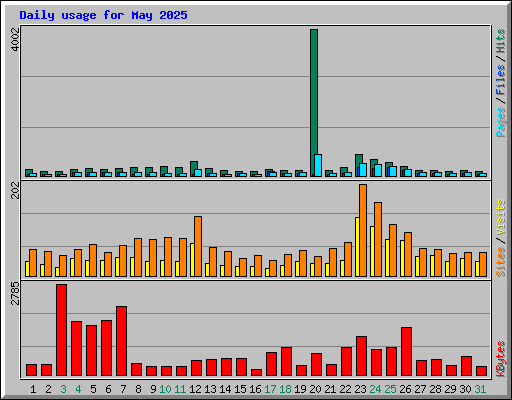Click the 'Hits' legend label
512x400 pixels.
(500, 41)
